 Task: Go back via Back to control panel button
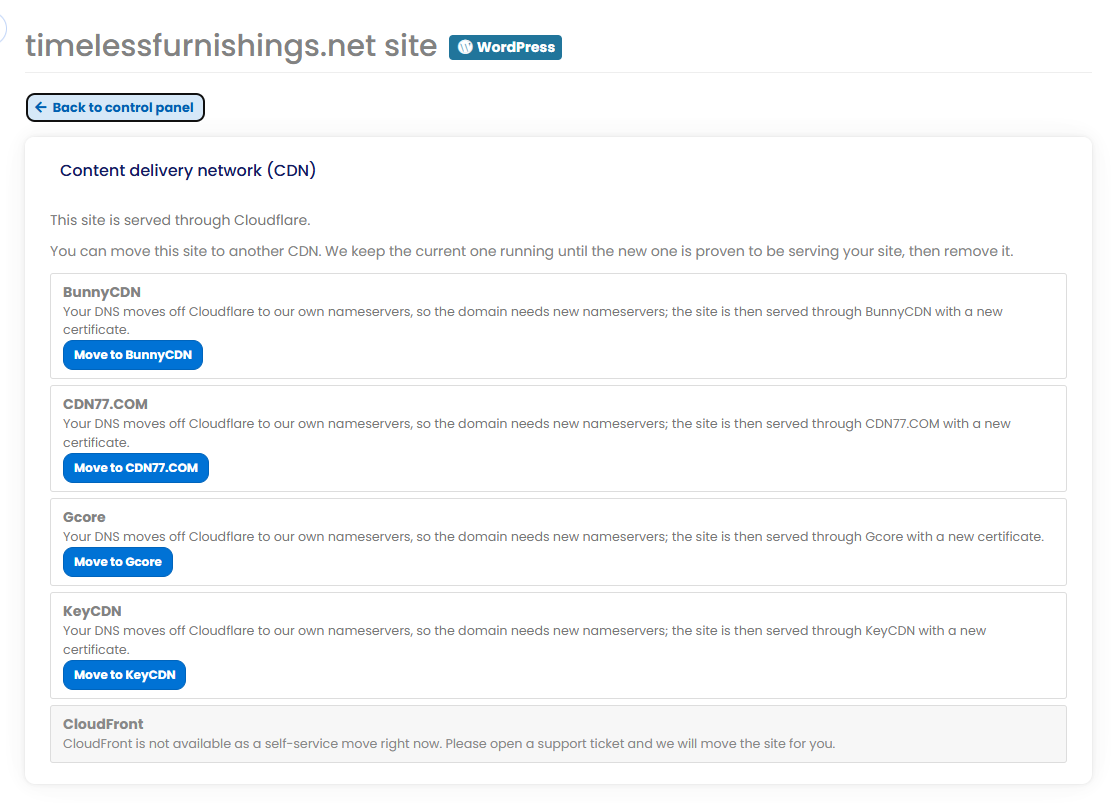[115, 107]
